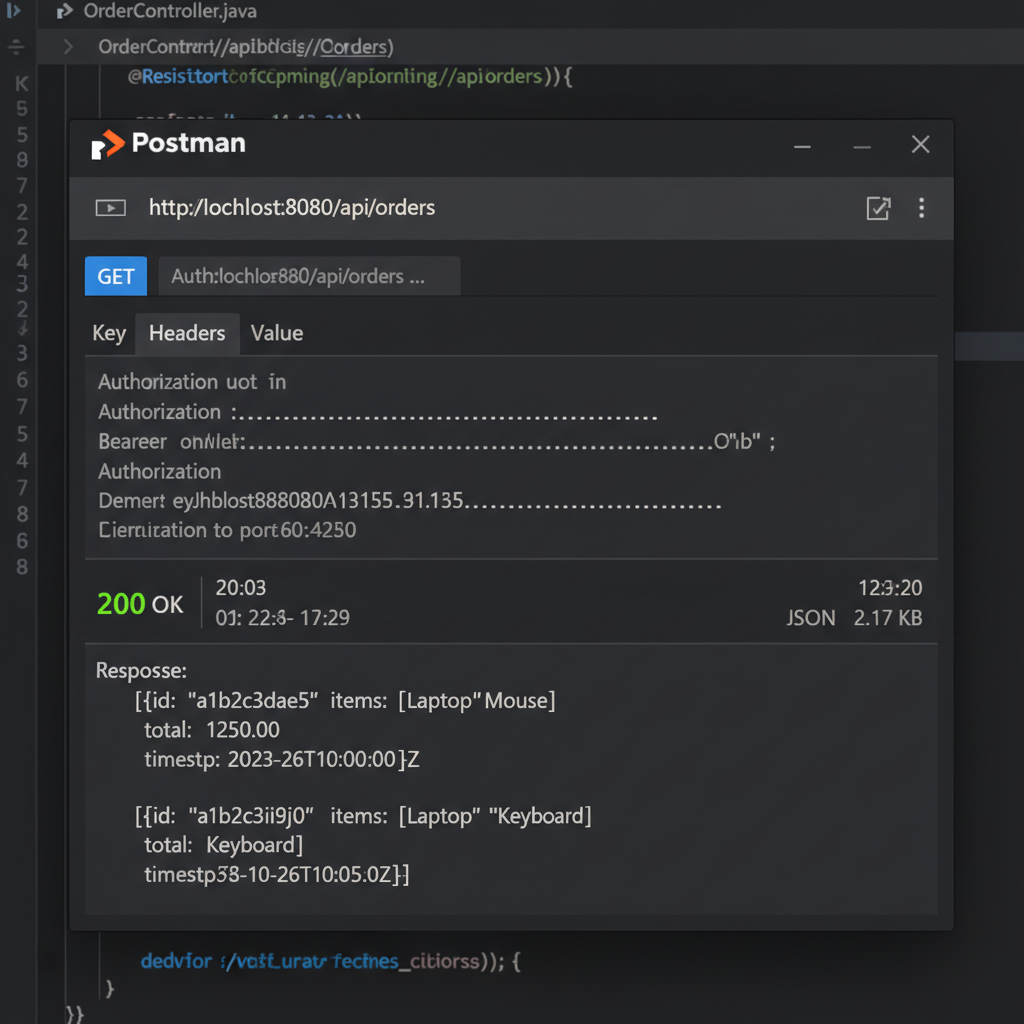Minimize the Postman window with the first dash
This screenshot has height=1024, width=1024.
tap(802, 147)
